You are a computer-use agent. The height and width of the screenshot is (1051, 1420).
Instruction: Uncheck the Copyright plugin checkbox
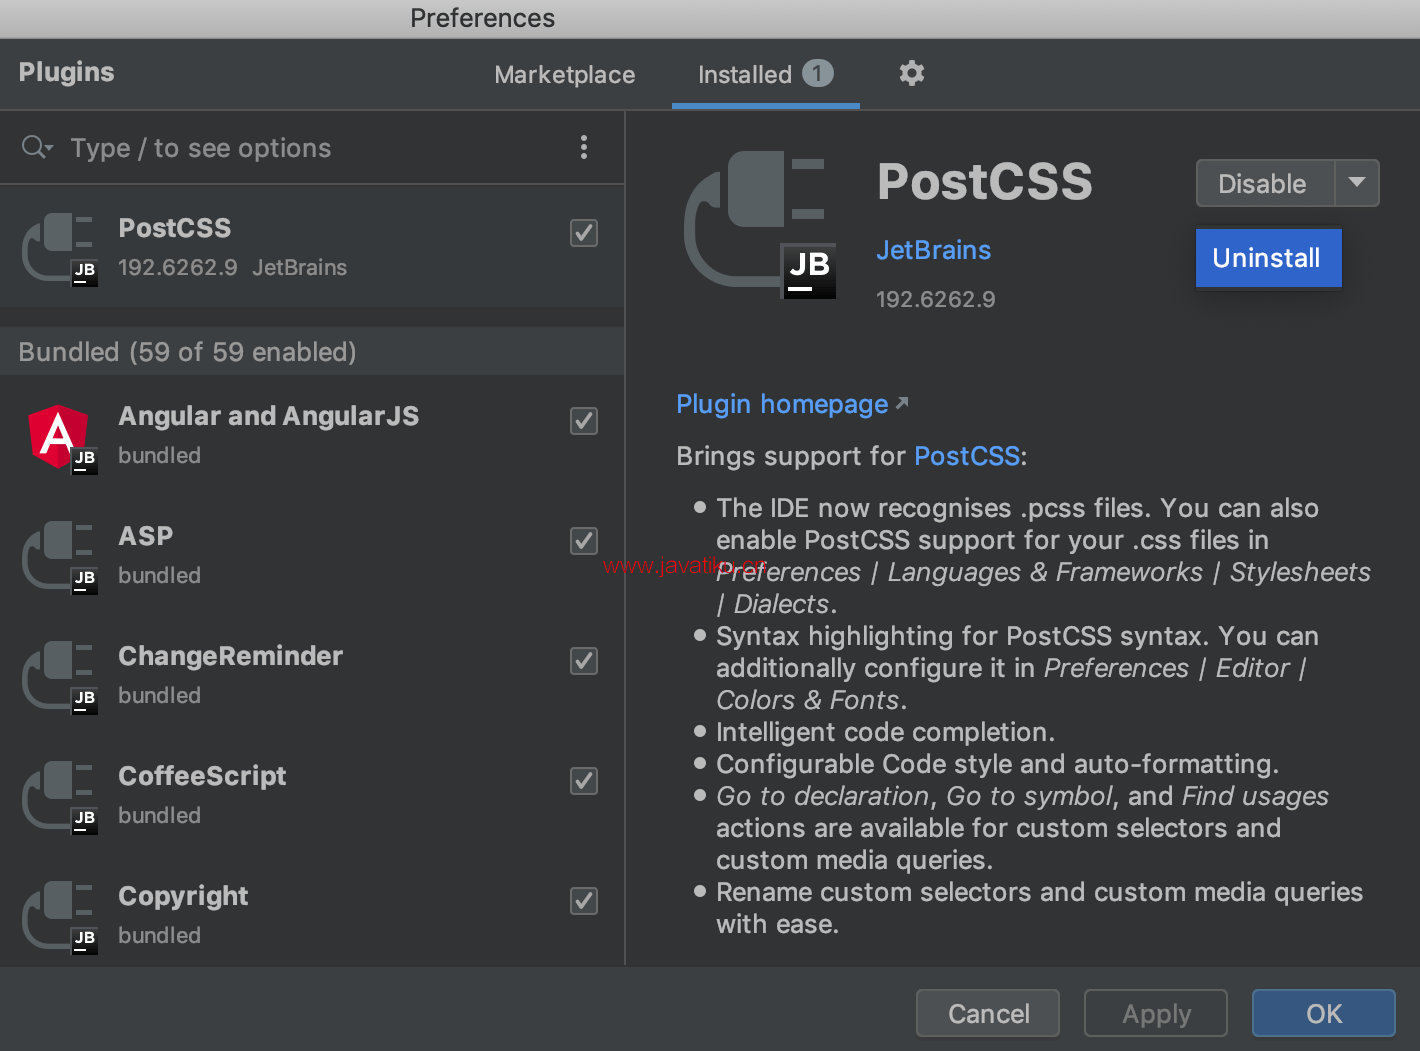pos(584,901)
